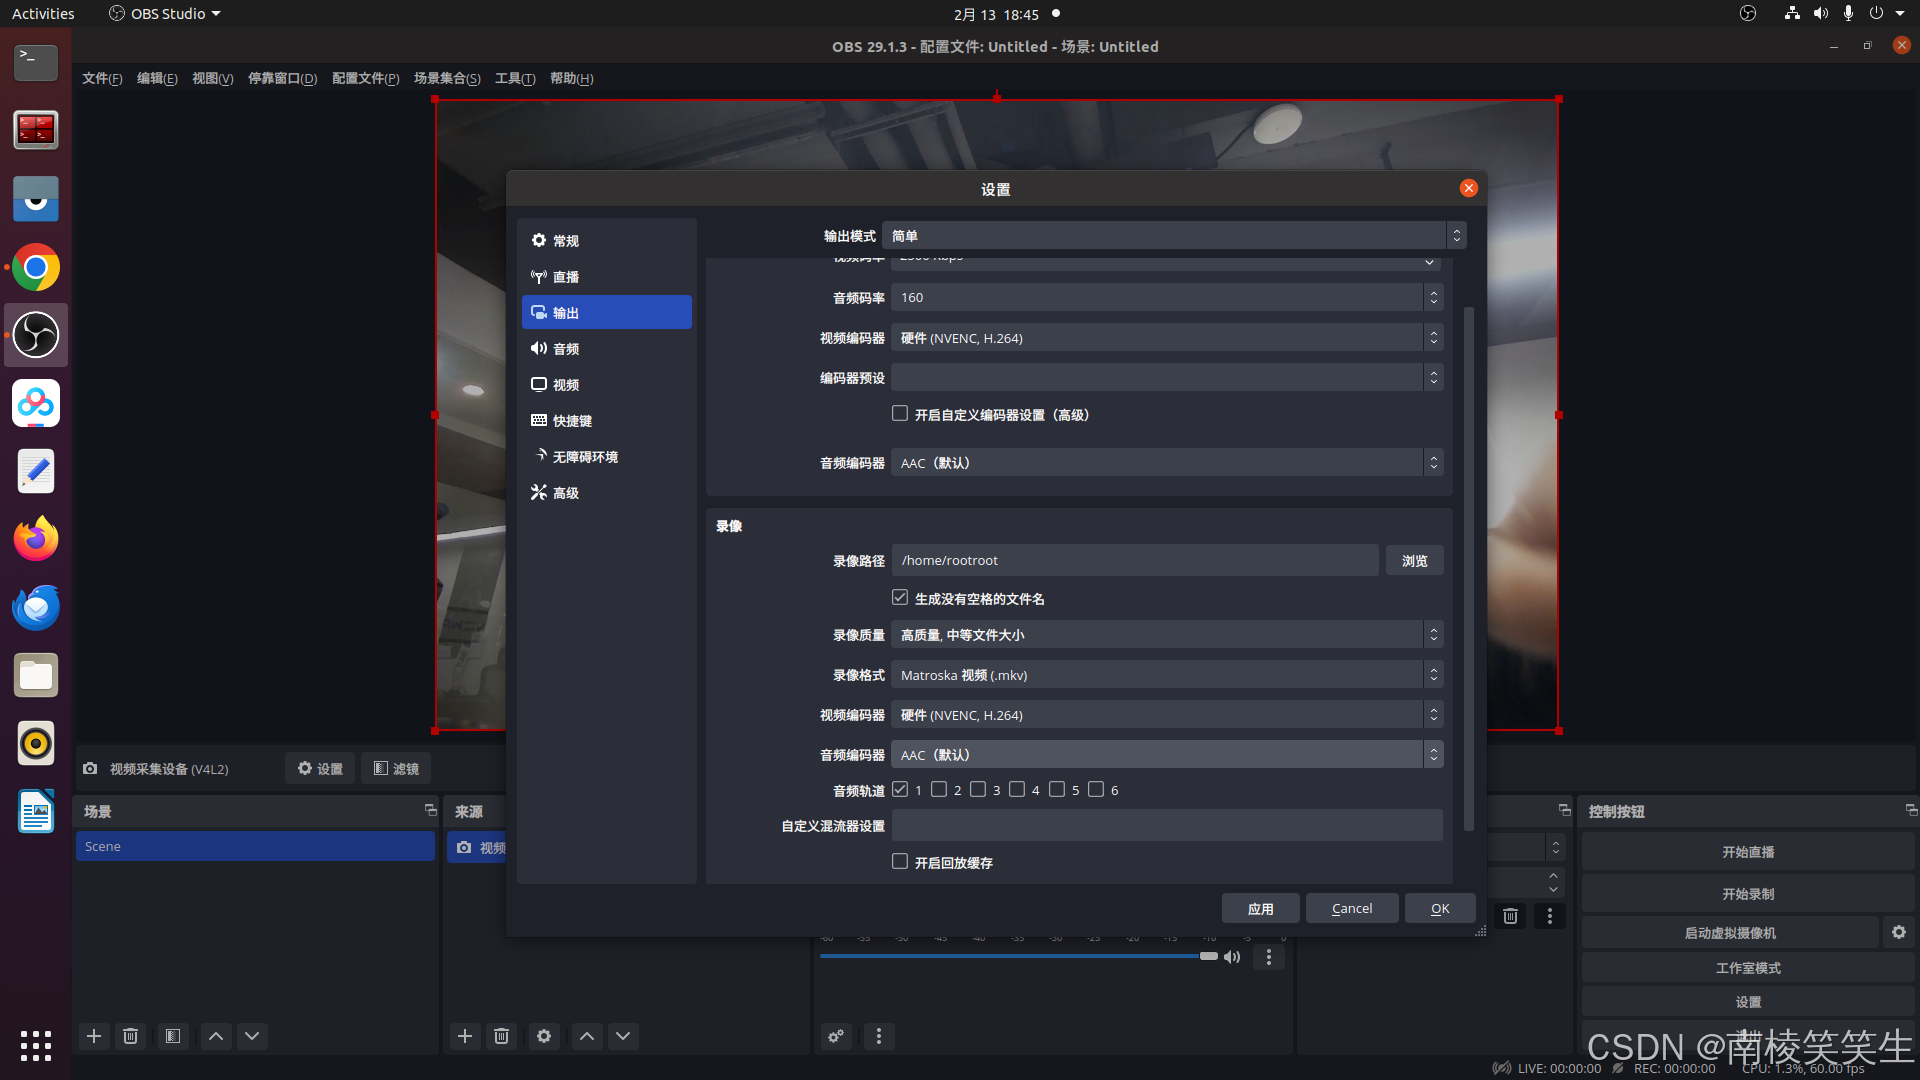The image size is (1920, 1080).
Task: Click the recording path input field
Action: (1134, 561)
